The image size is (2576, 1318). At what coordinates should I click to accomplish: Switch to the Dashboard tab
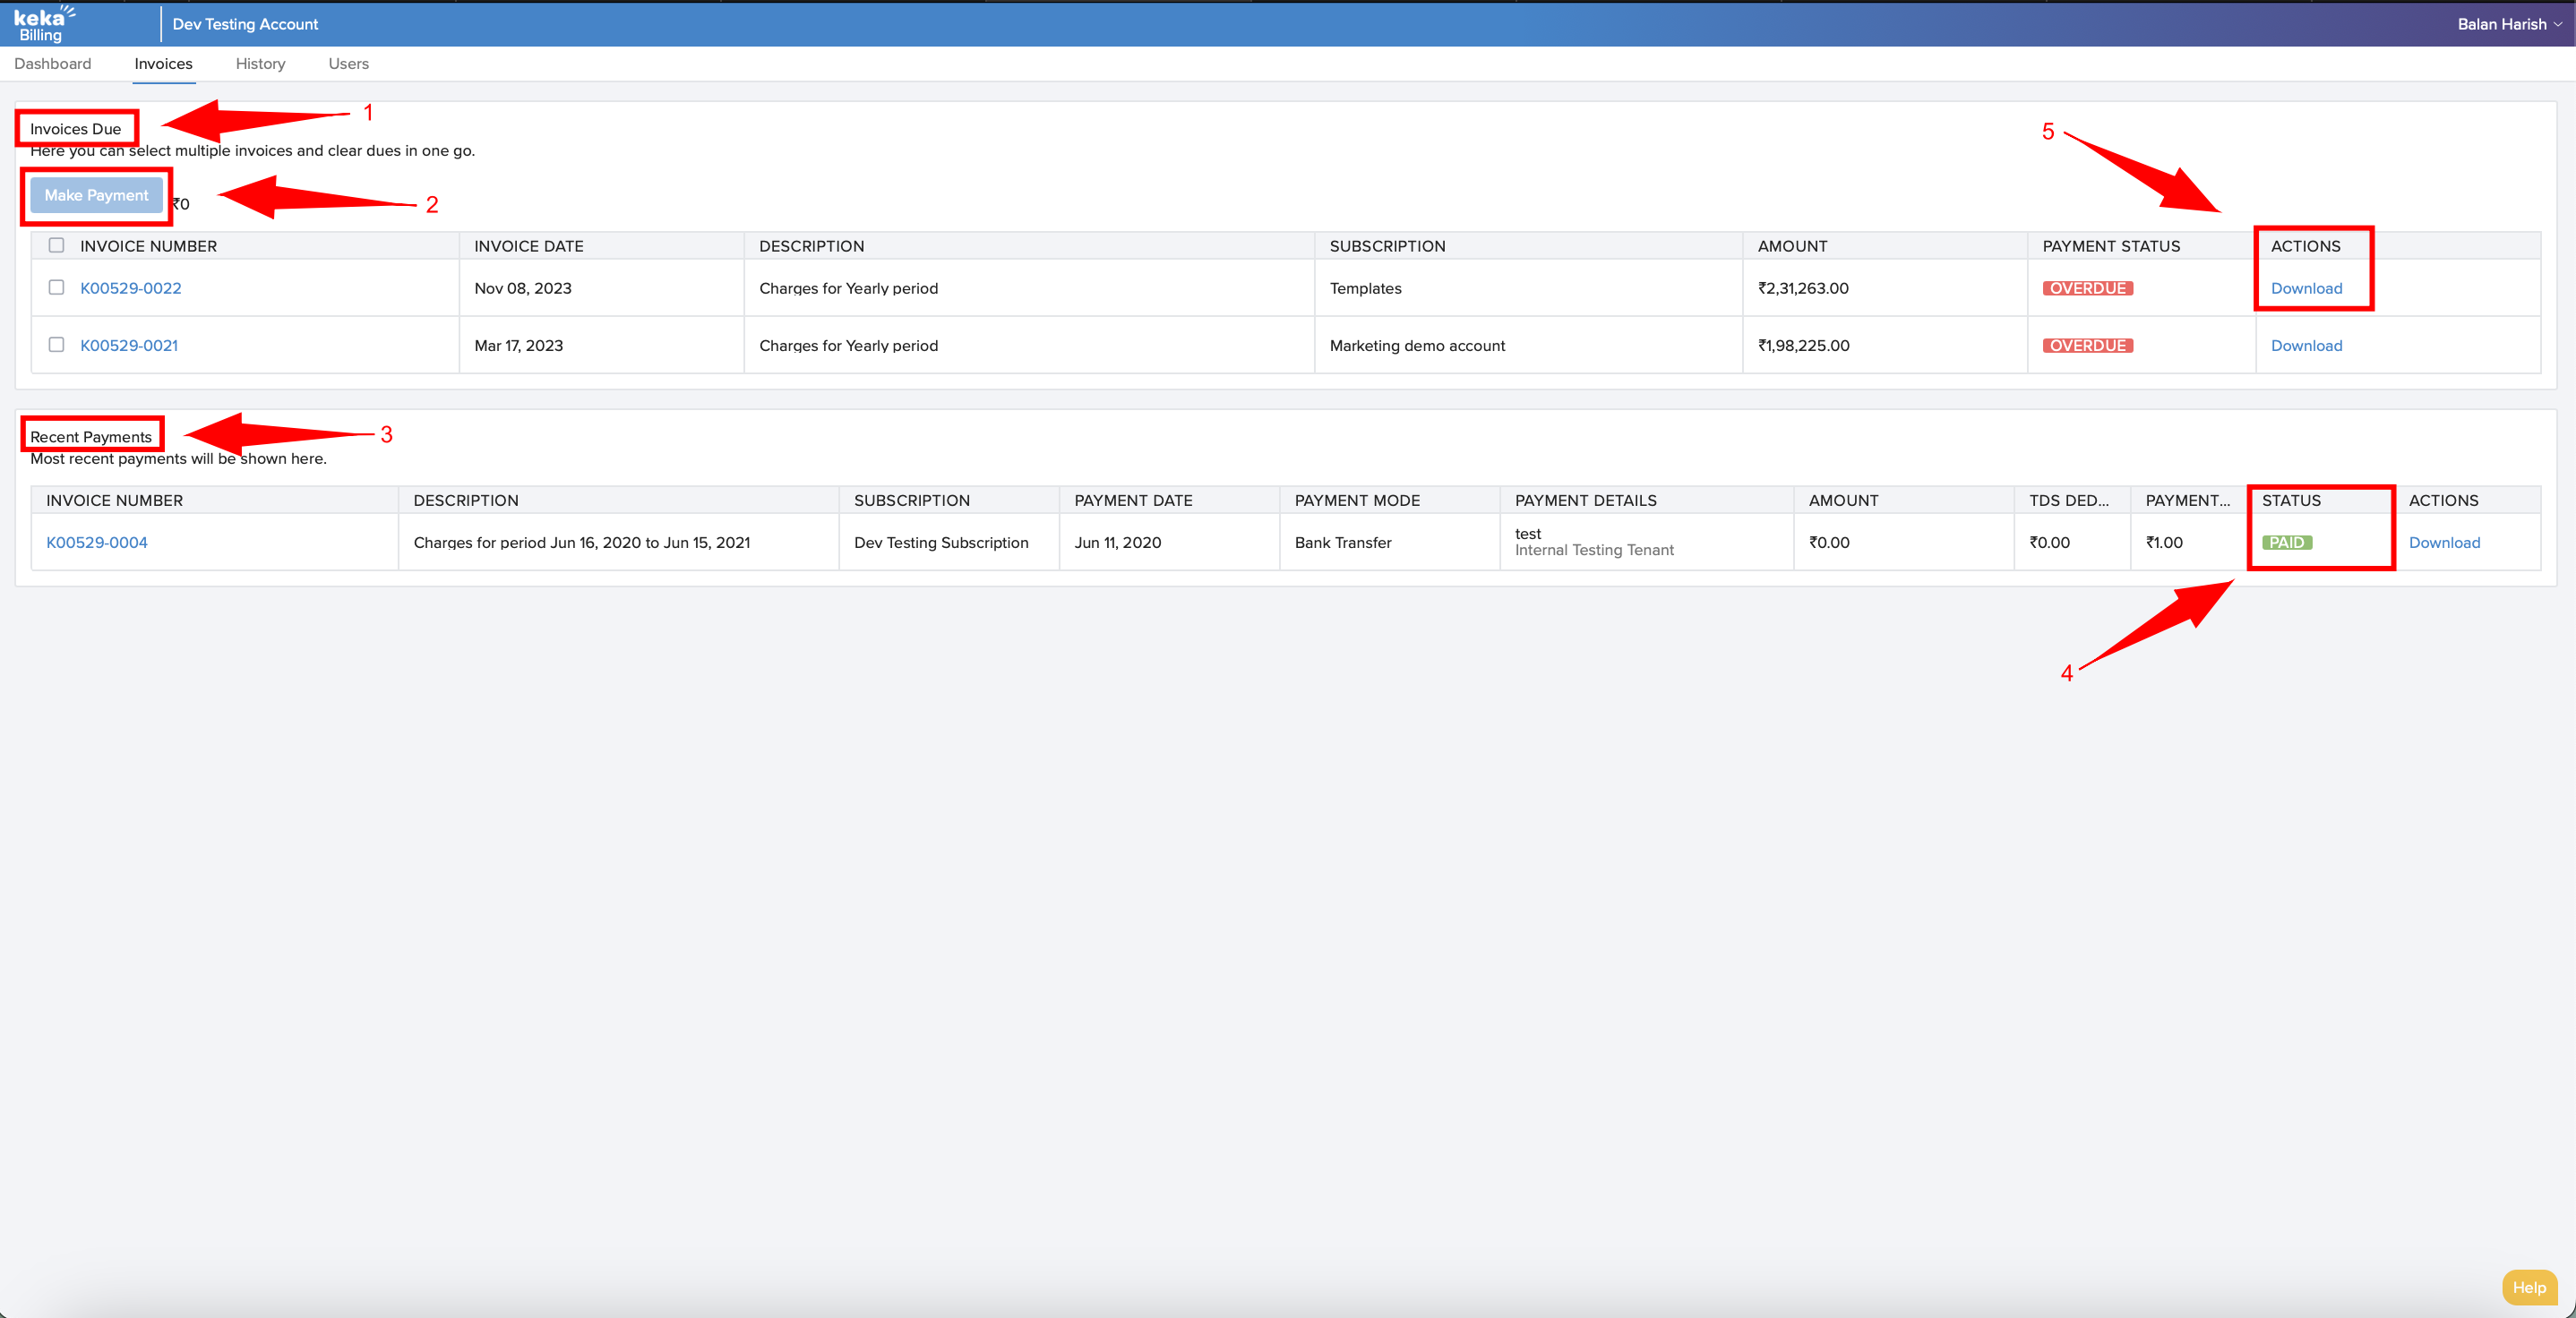(x=53, y=64)
